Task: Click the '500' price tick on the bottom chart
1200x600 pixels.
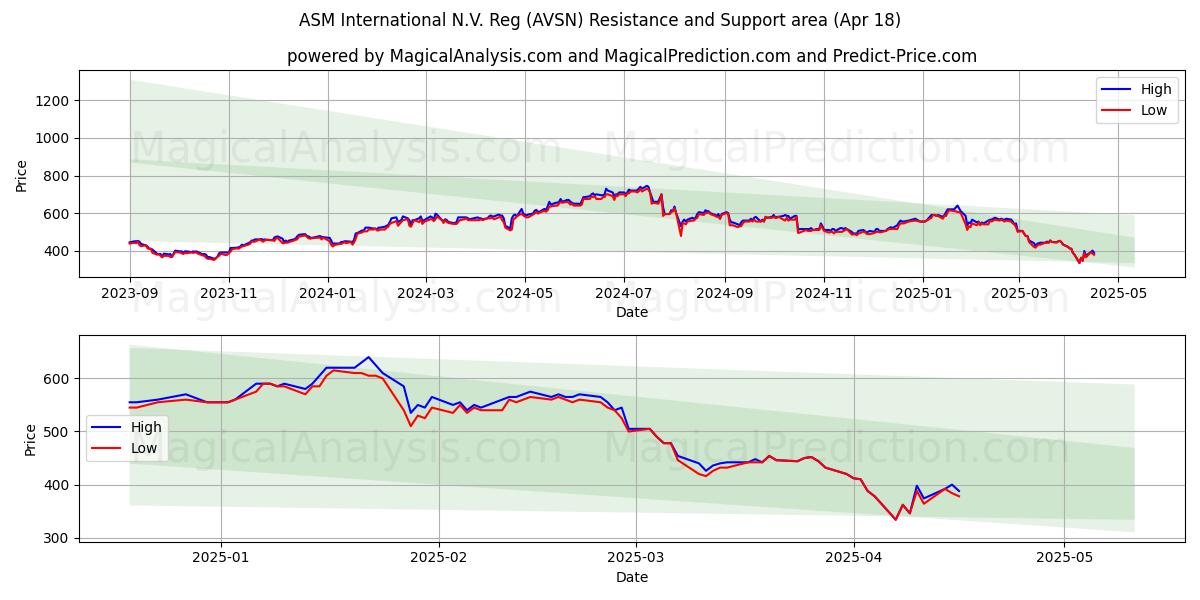Action: 58,432
